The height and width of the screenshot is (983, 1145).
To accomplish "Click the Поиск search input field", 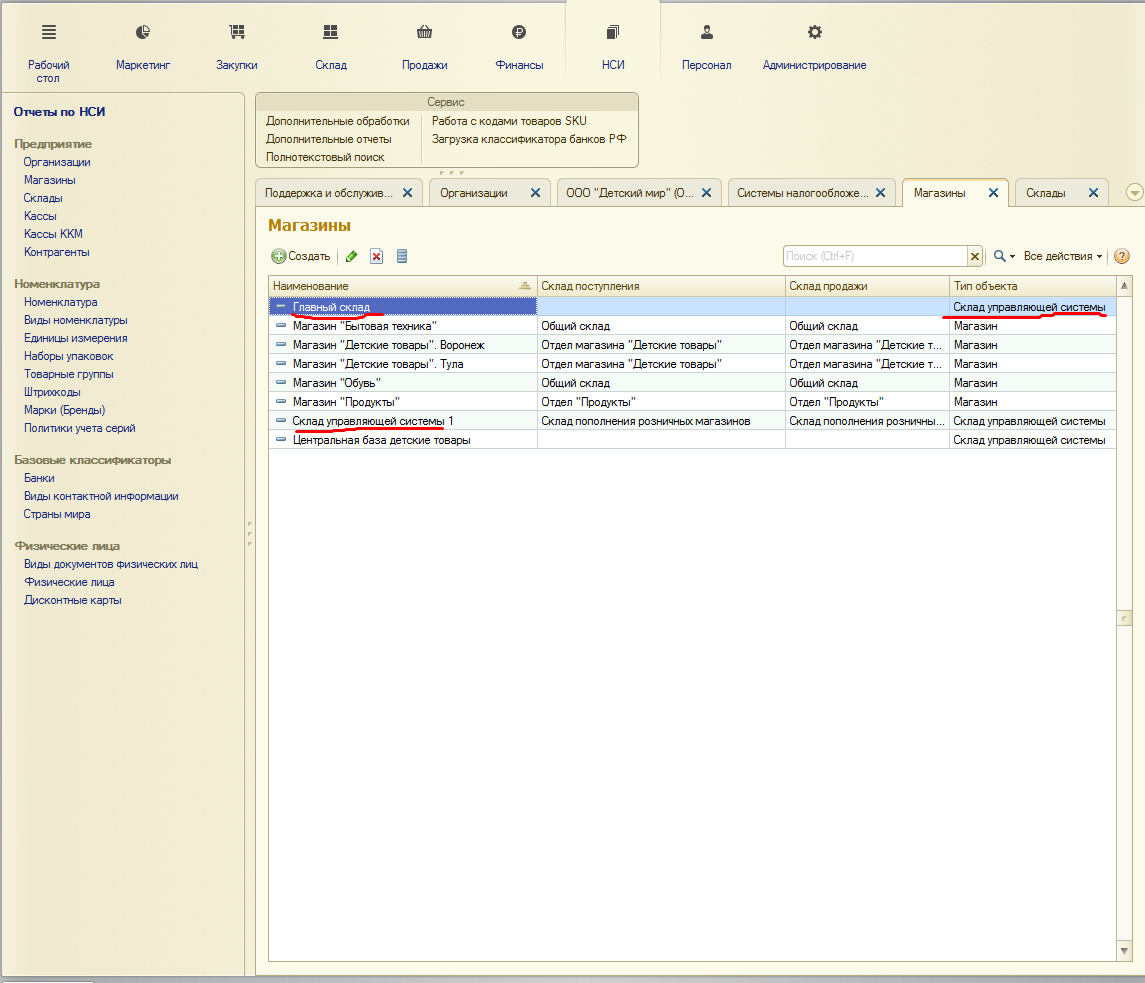I will pyautogui.click(x=875, y=257).
